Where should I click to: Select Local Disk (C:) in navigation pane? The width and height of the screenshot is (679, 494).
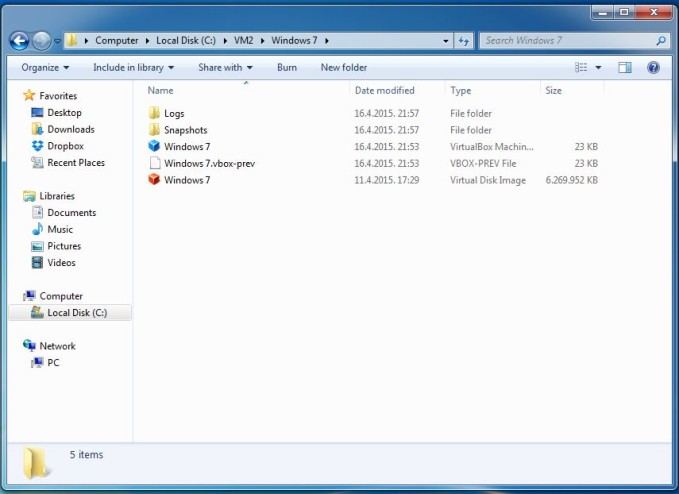70,313
